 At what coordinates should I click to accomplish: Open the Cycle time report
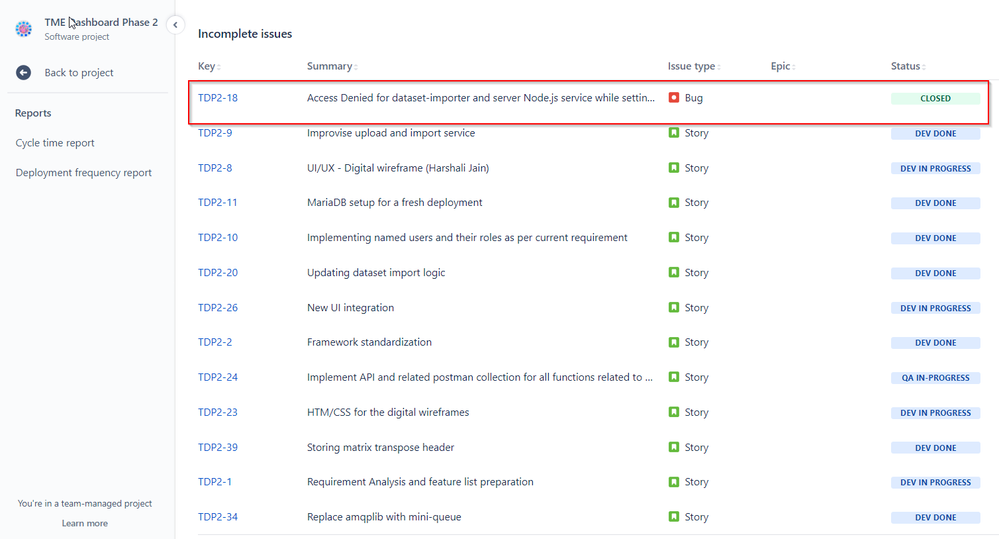coord(55,143)
